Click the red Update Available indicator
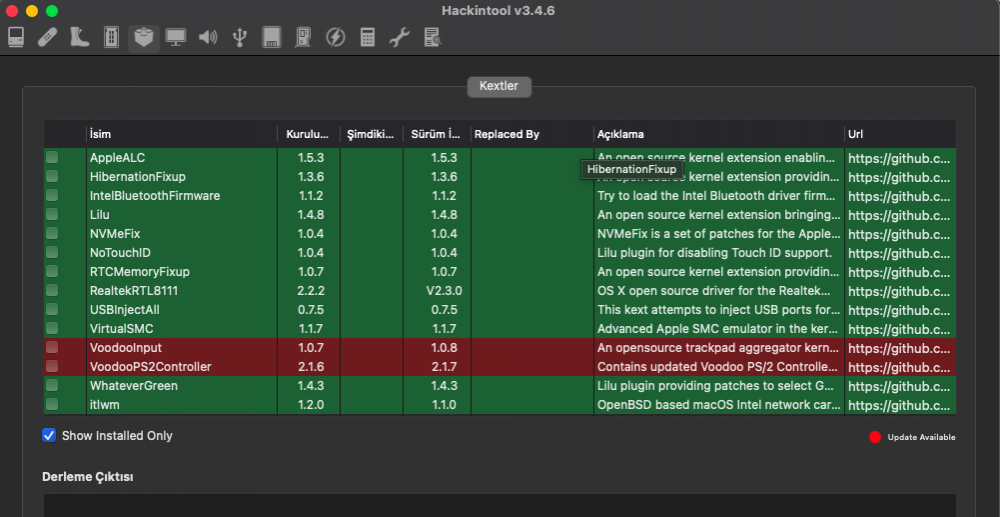The image size is (1000, 517). point(876,437)
